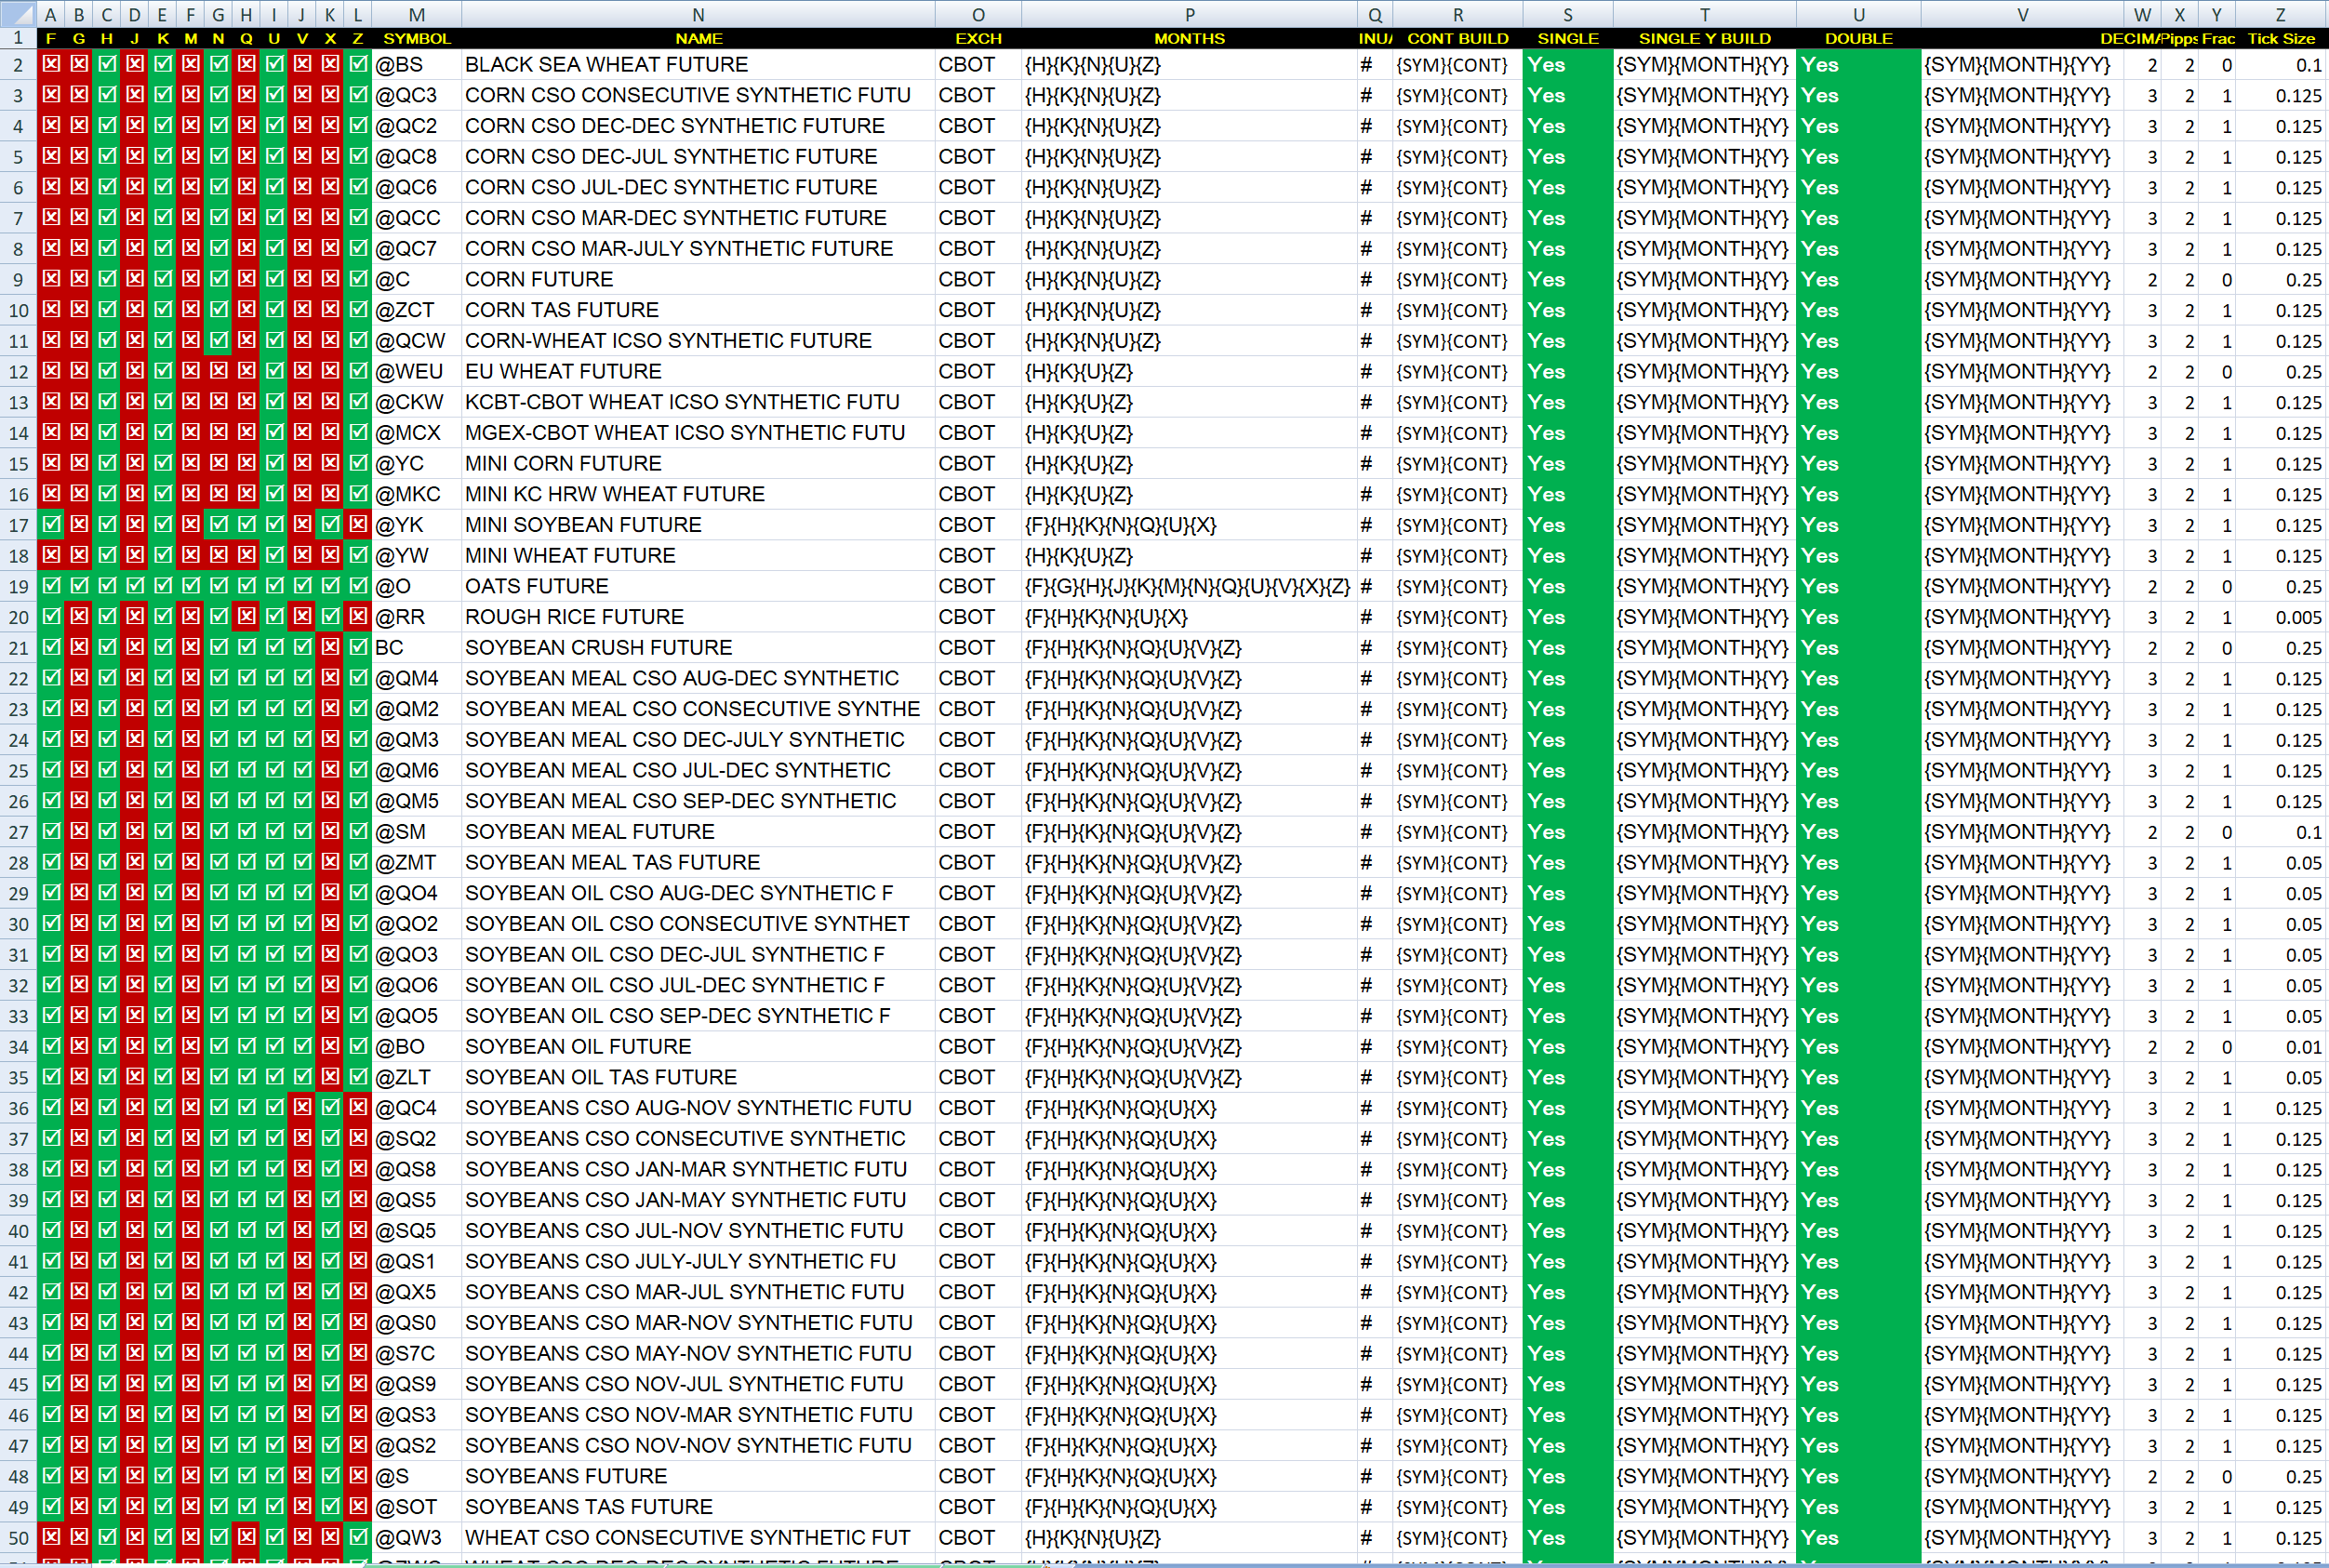2329x1568 pixels.
Task: Click the V month red cross icon in the @S row
Action: 302,1476
